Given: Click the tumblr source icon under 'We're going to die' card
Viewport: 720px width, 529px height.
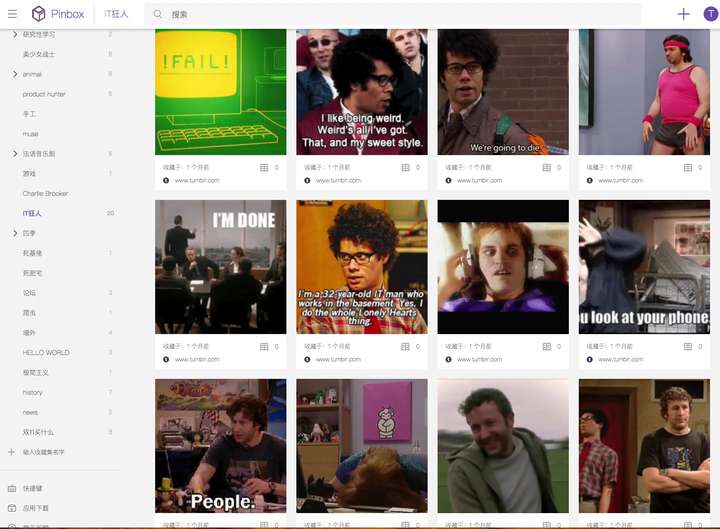Looking at the screenshot, I should tap(449, 180).
